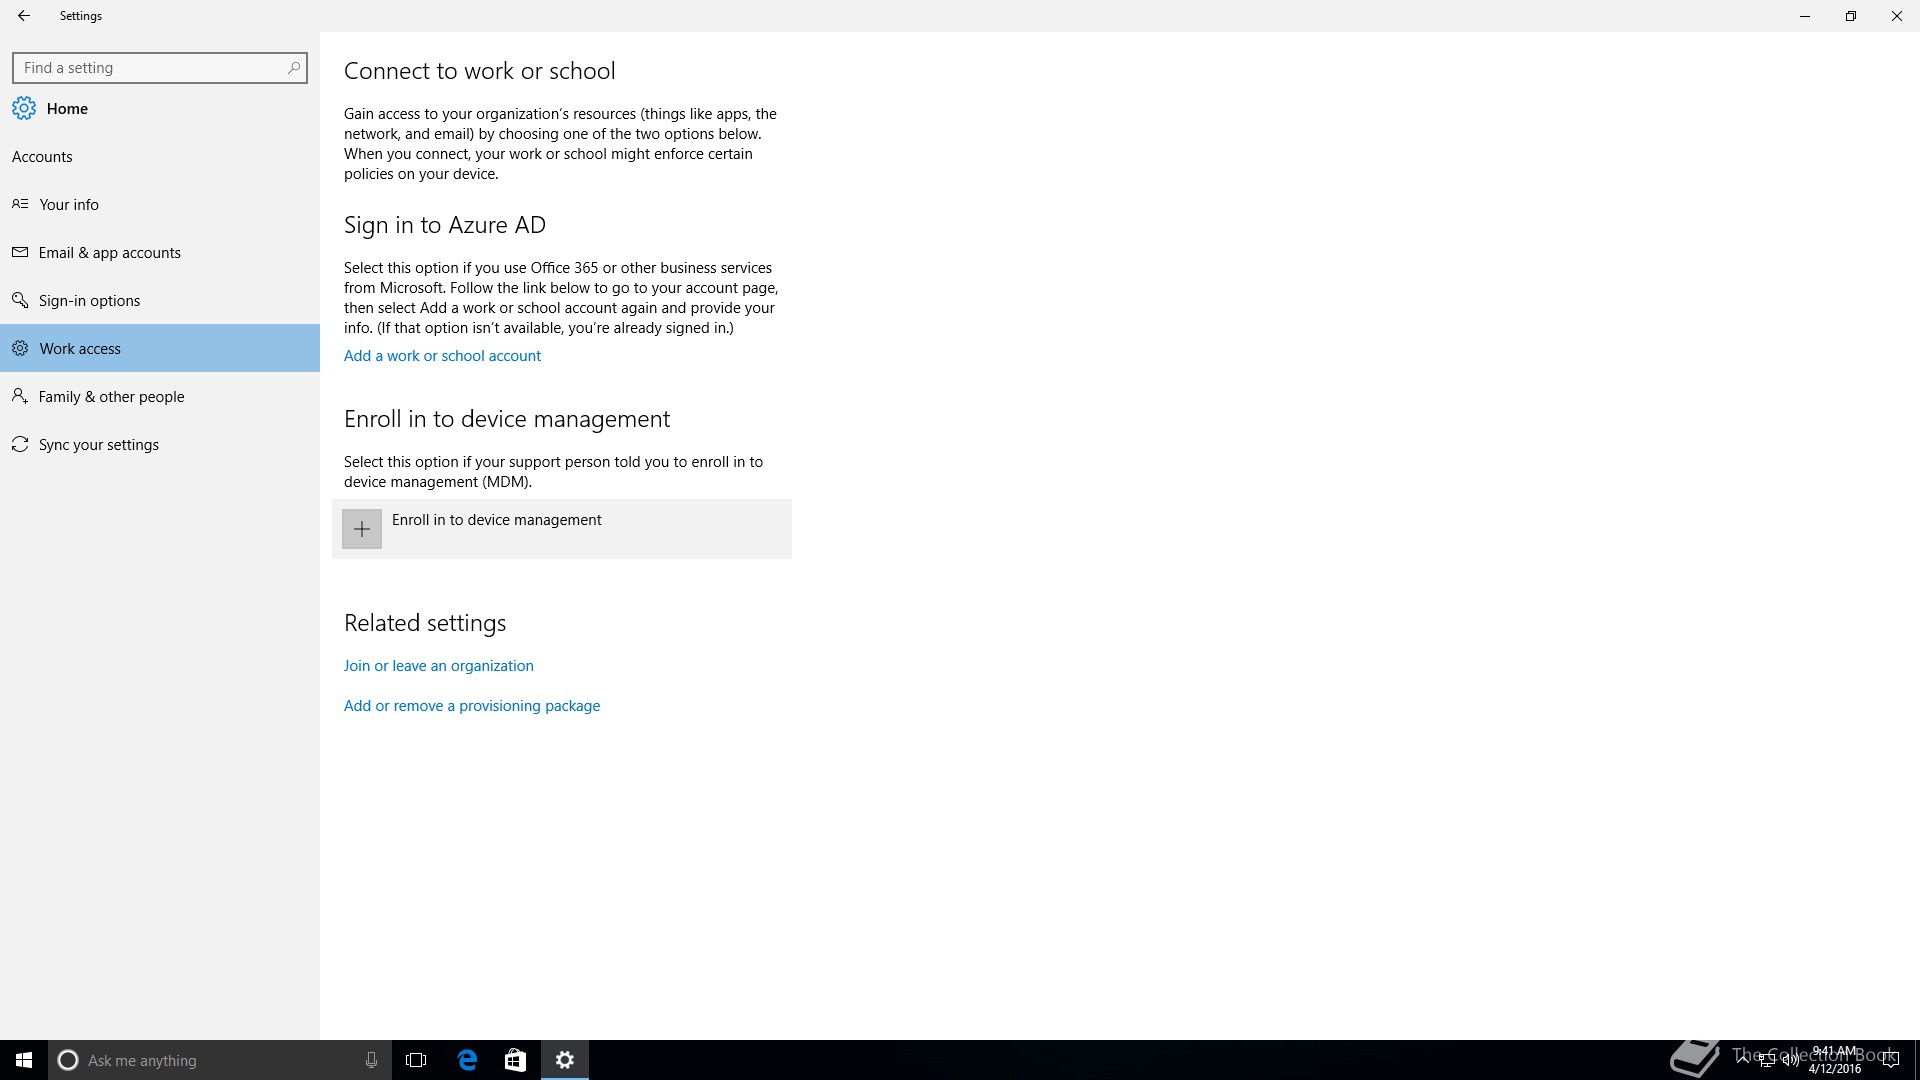
Task: Open the Windows Start menu
Action: (24, 1060)
